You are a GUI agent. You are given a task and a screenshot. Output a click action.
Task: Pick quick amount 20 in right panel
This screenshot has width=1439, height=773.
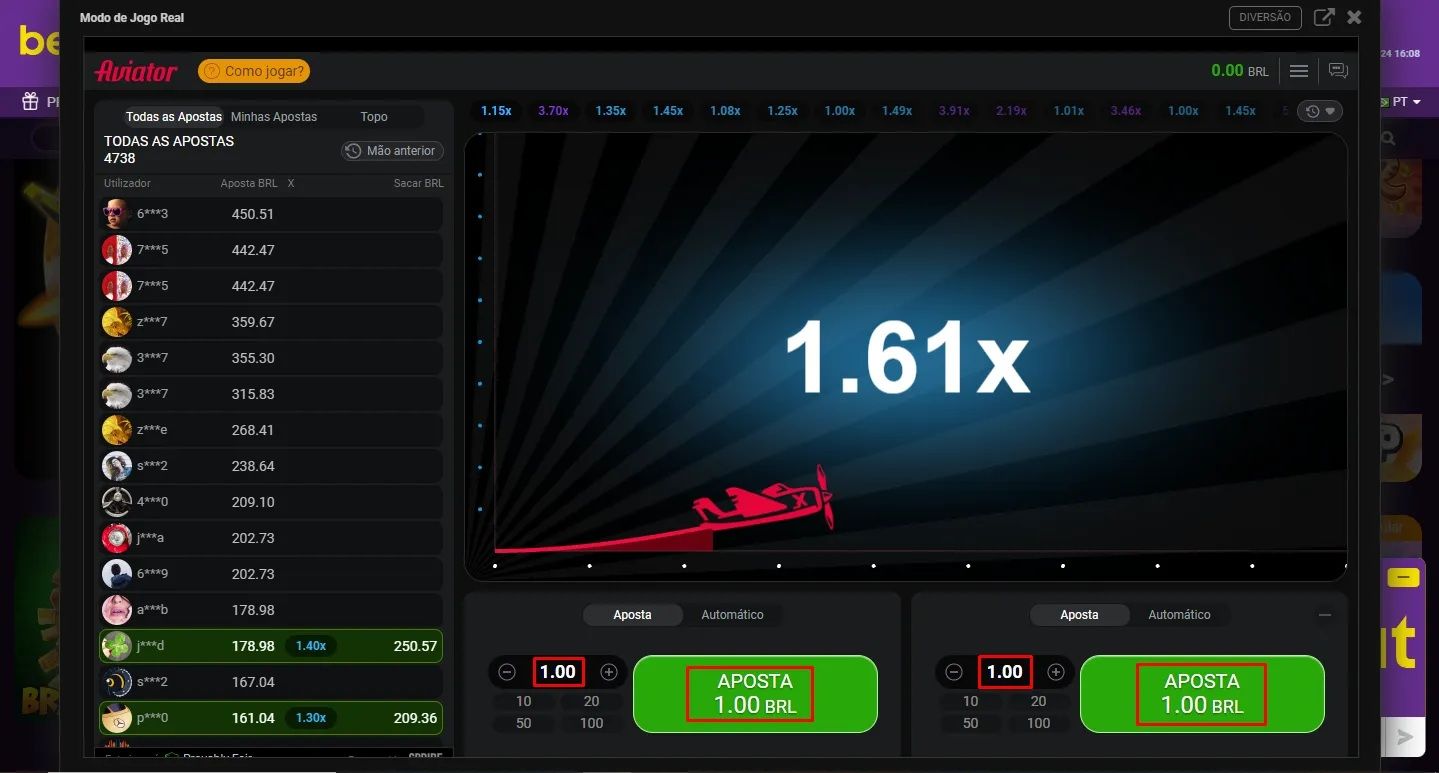coord(1038,701)
